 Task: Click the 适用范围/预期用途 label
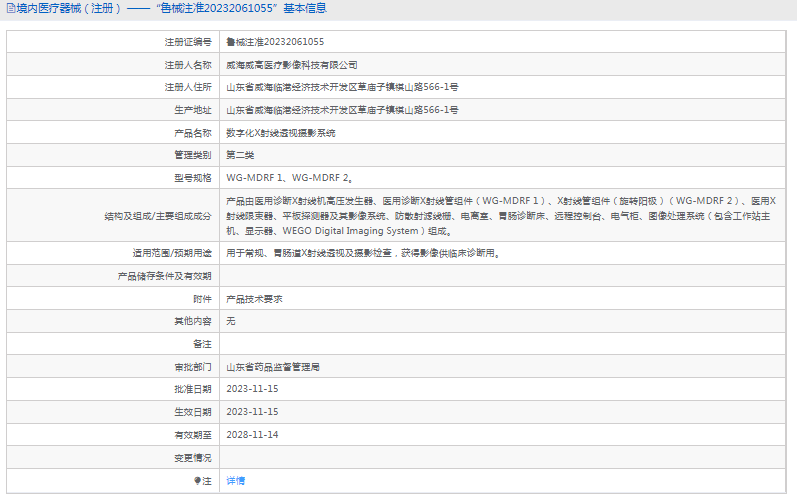click(172, 253)
